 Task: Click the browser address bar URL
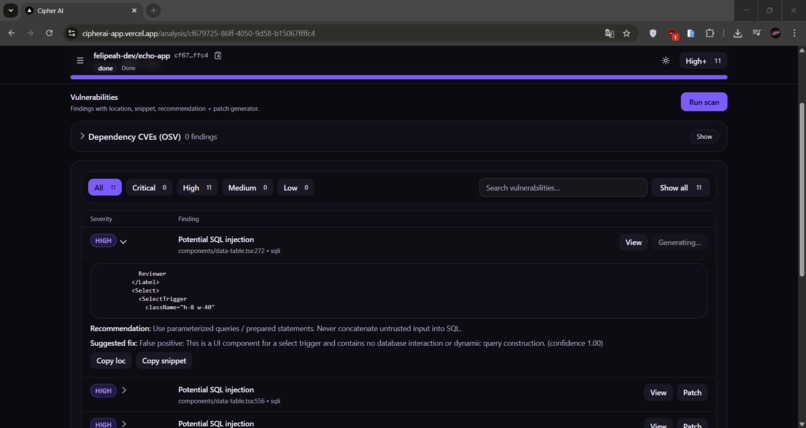tap(198, 33)
